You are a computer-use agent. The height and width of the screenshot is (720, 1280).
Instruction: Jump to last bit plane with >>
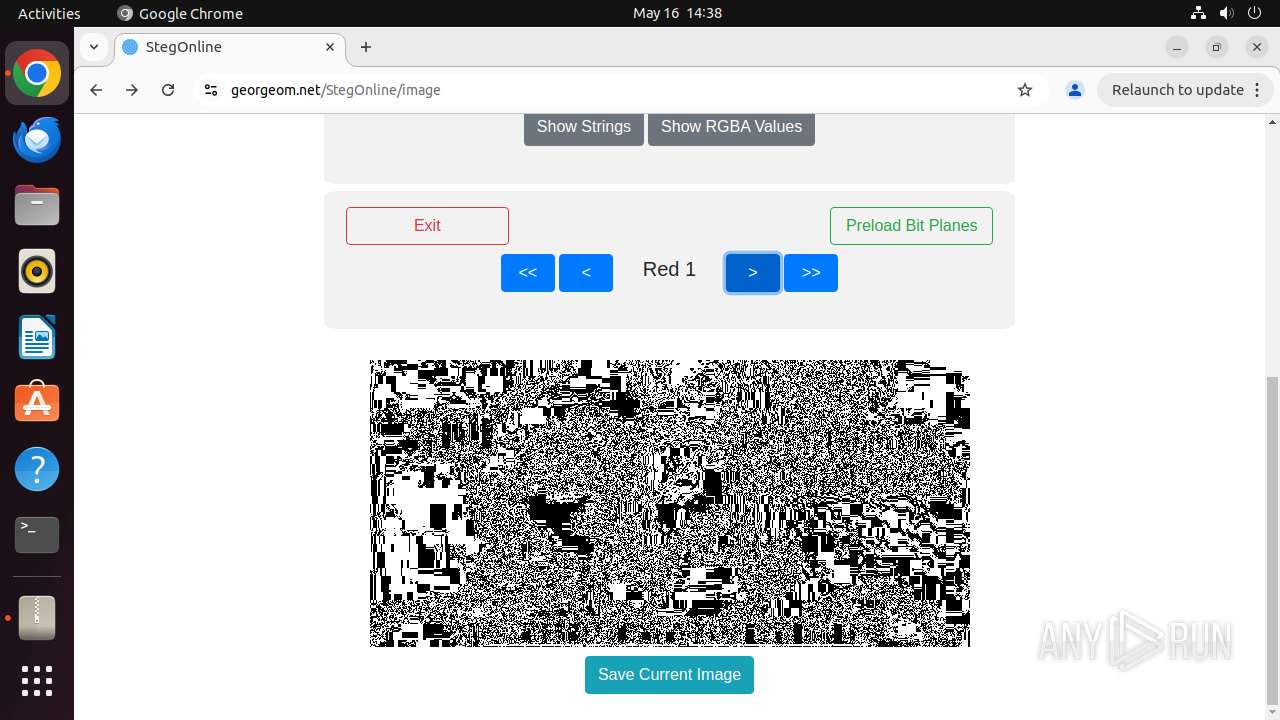pyautogui.click(x=811, y=273)
